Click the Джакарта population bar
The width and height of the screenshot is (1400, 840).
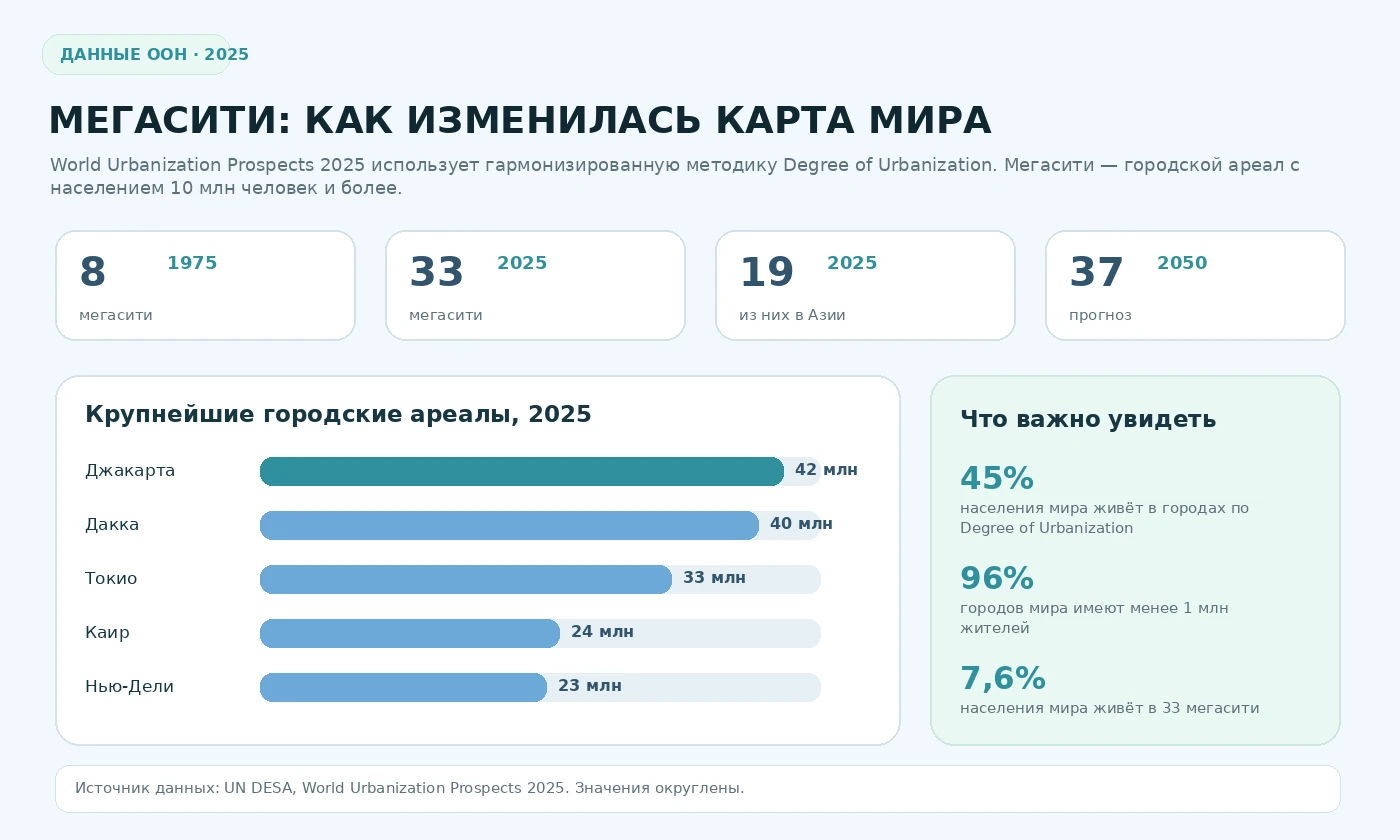tap(522, 471)
